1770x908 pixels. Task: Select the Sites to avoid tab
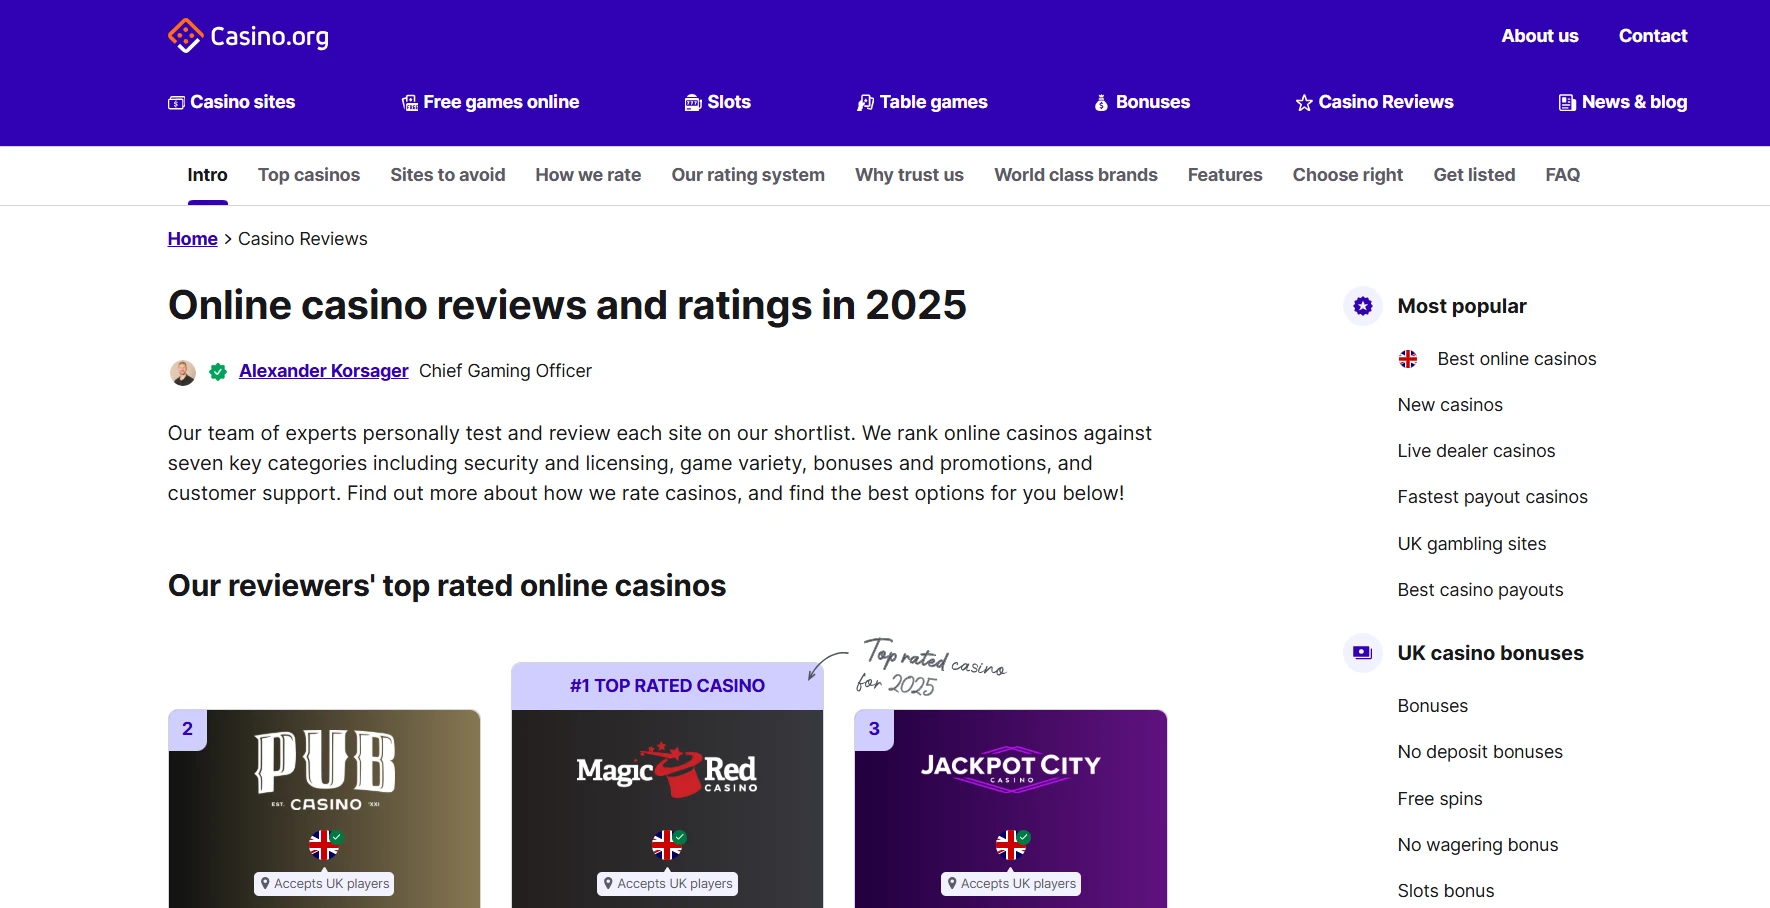447,175
